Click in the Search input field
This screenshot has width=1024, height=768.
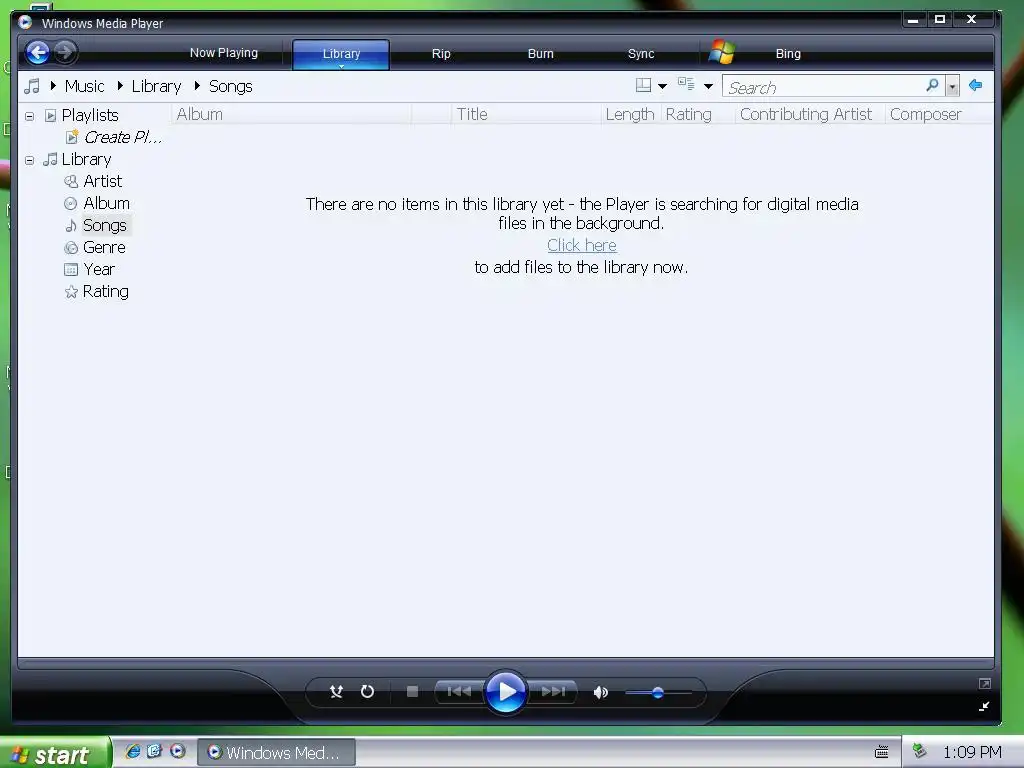[x=823, y=86]
